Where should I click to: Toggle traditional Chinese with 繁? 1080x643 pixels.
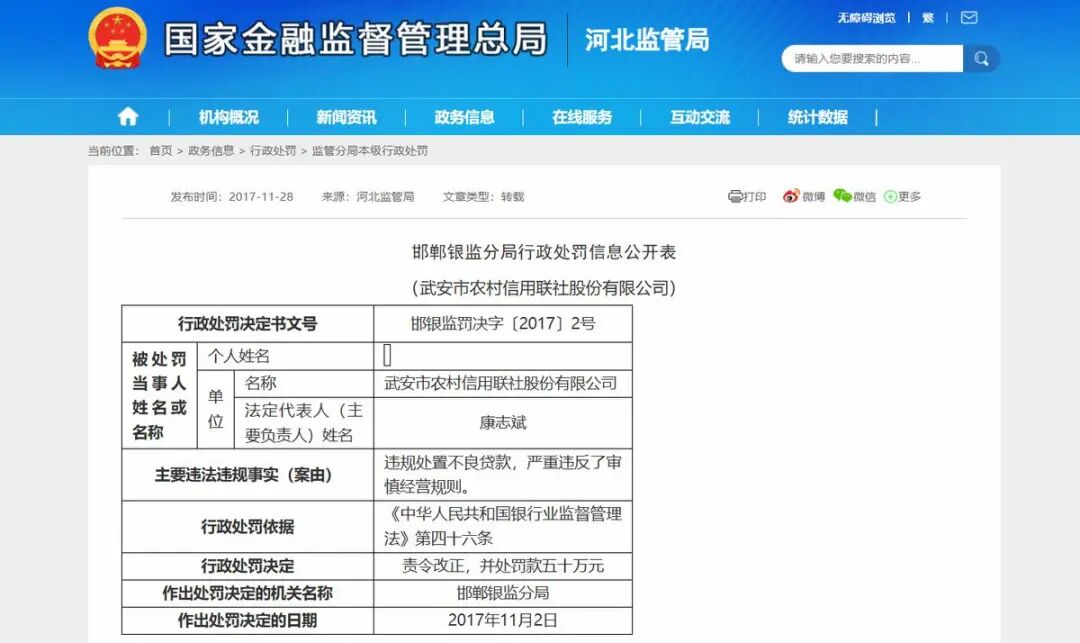click(927, 18)
